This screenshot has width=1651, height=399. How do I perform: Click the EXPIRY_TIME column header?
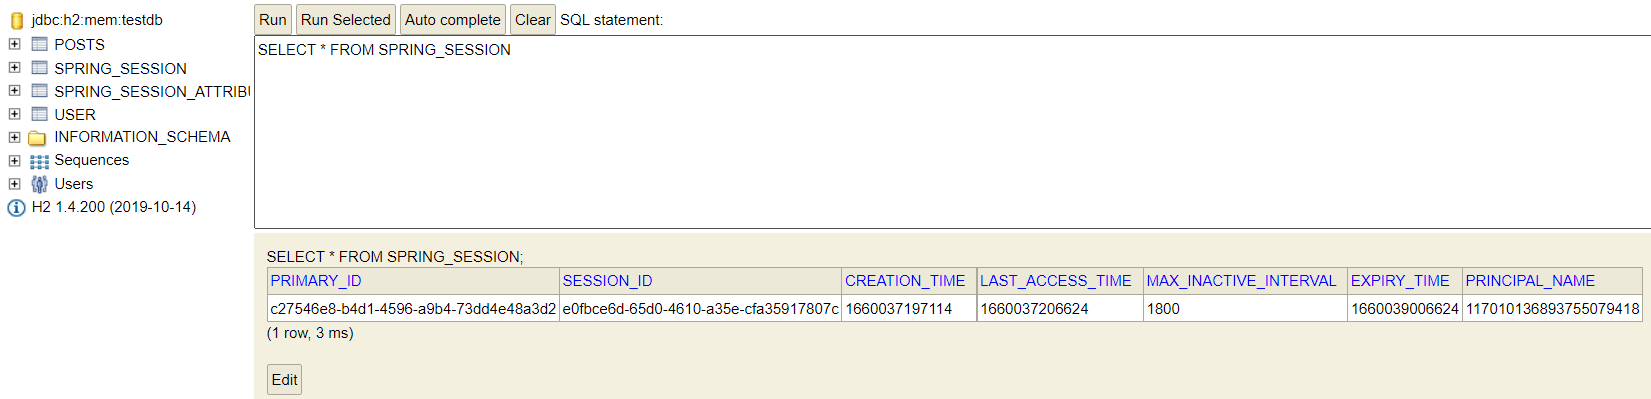1404,281
